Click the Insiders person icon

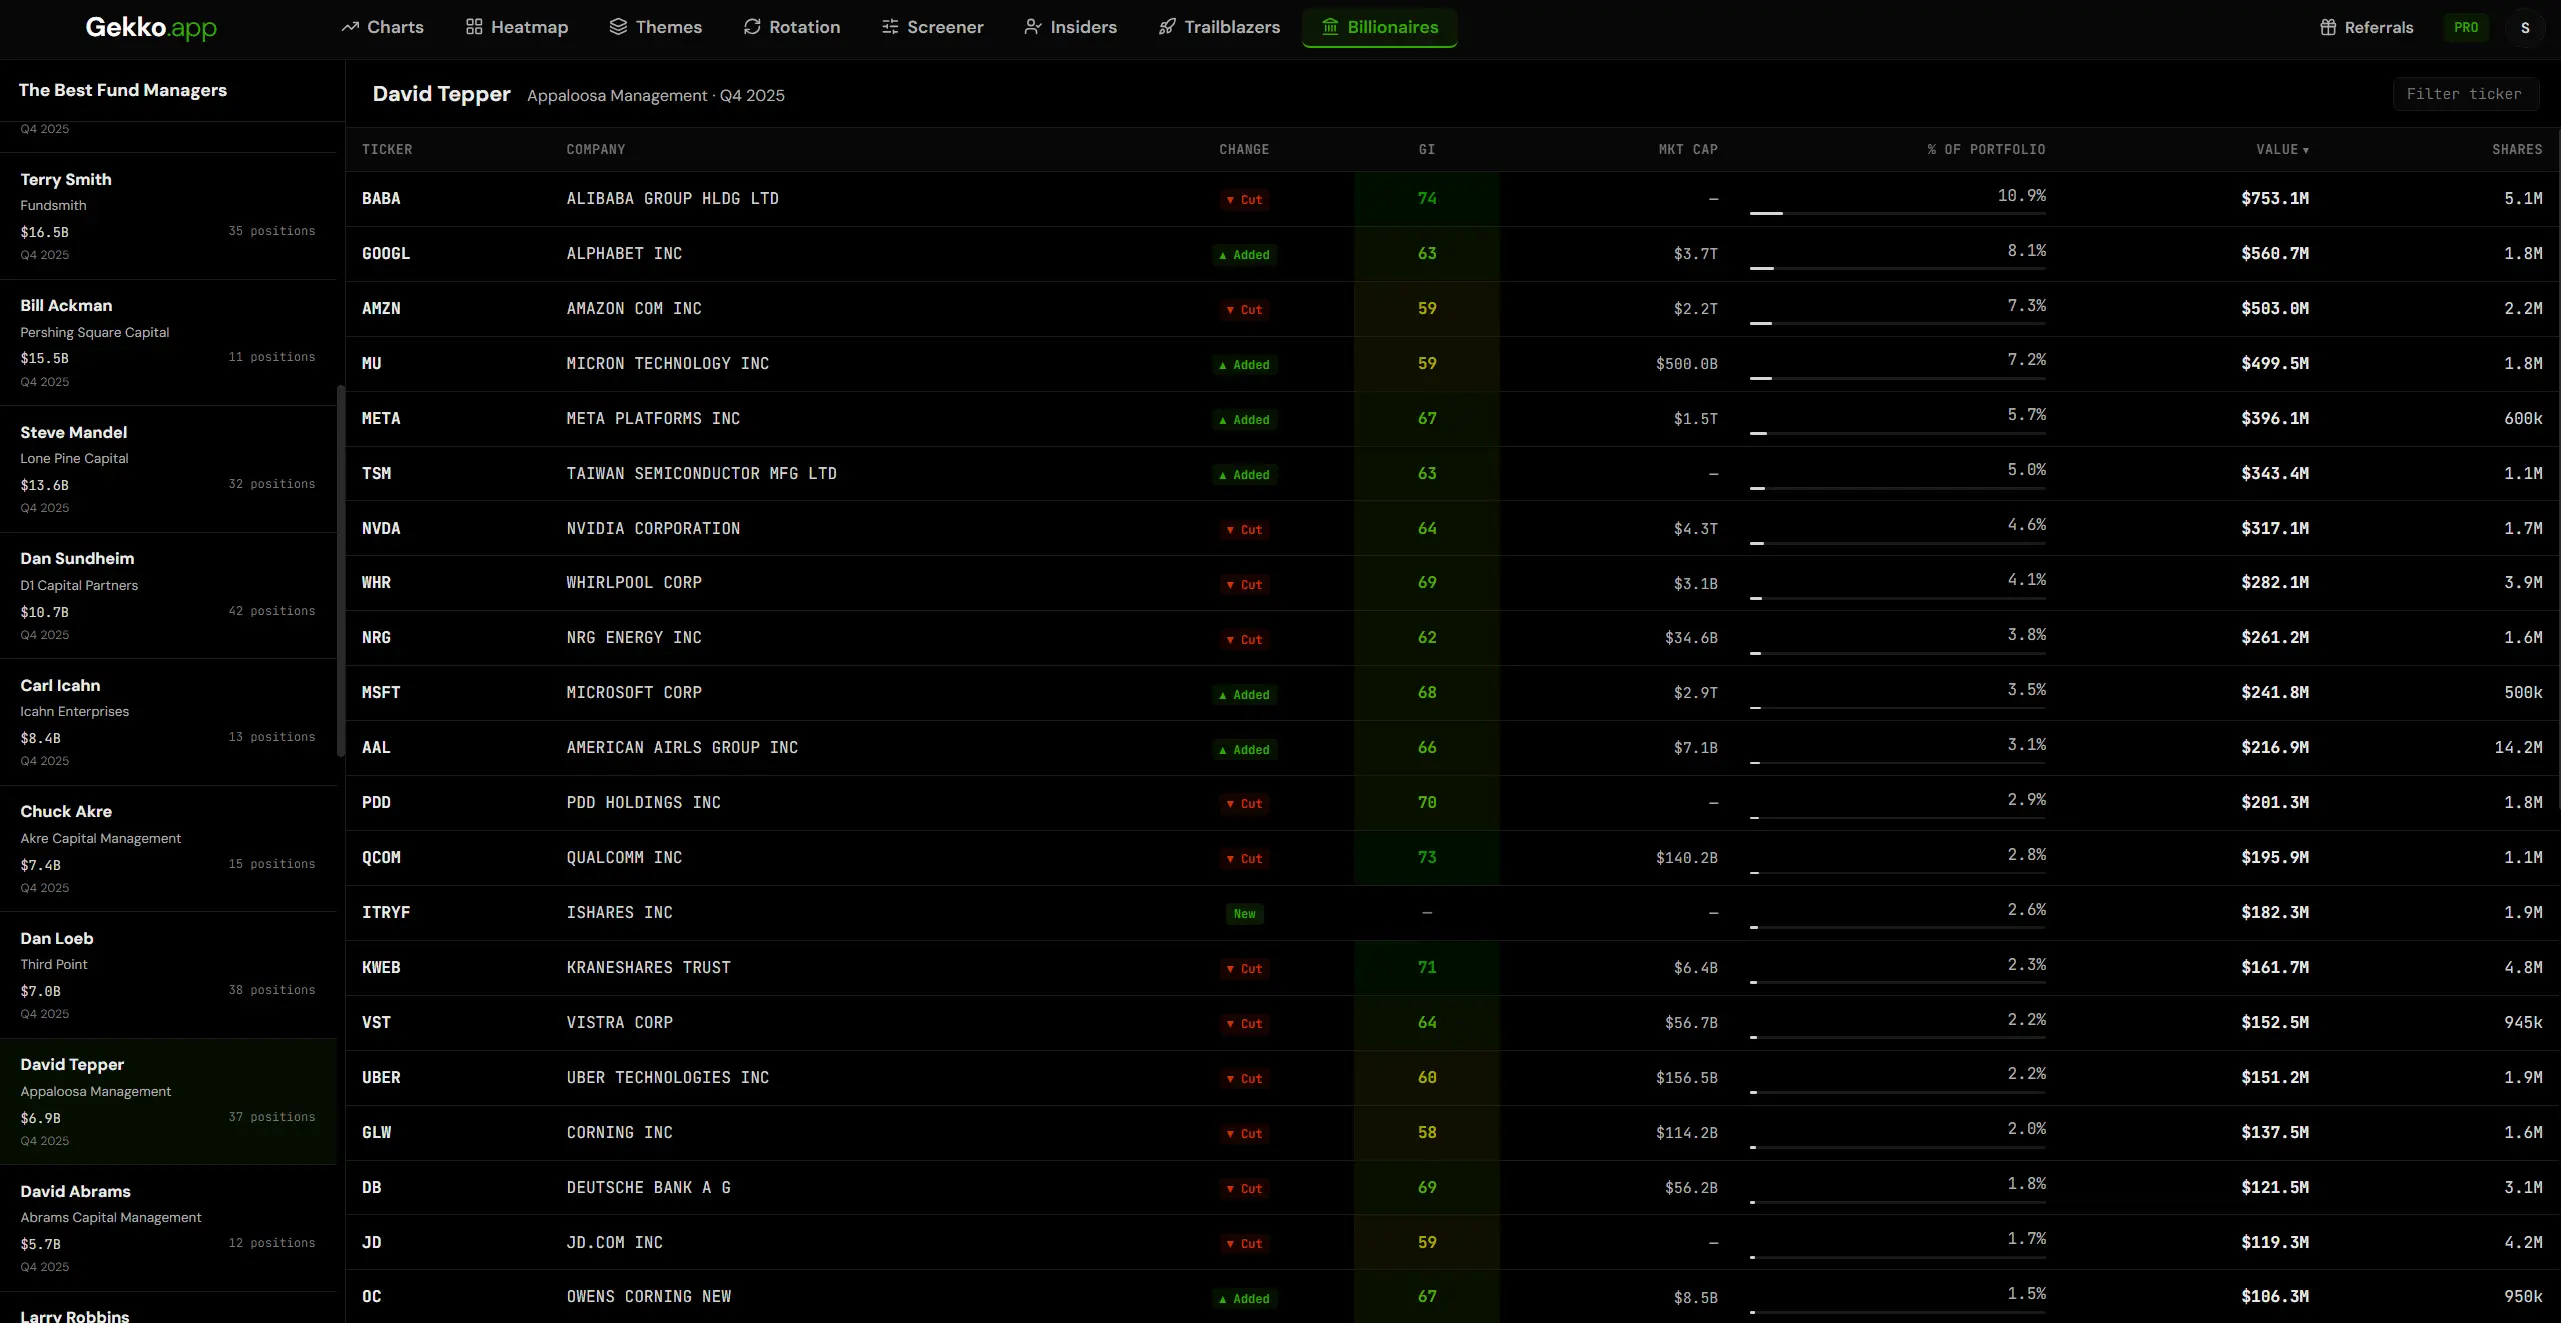coord(1033,27)
